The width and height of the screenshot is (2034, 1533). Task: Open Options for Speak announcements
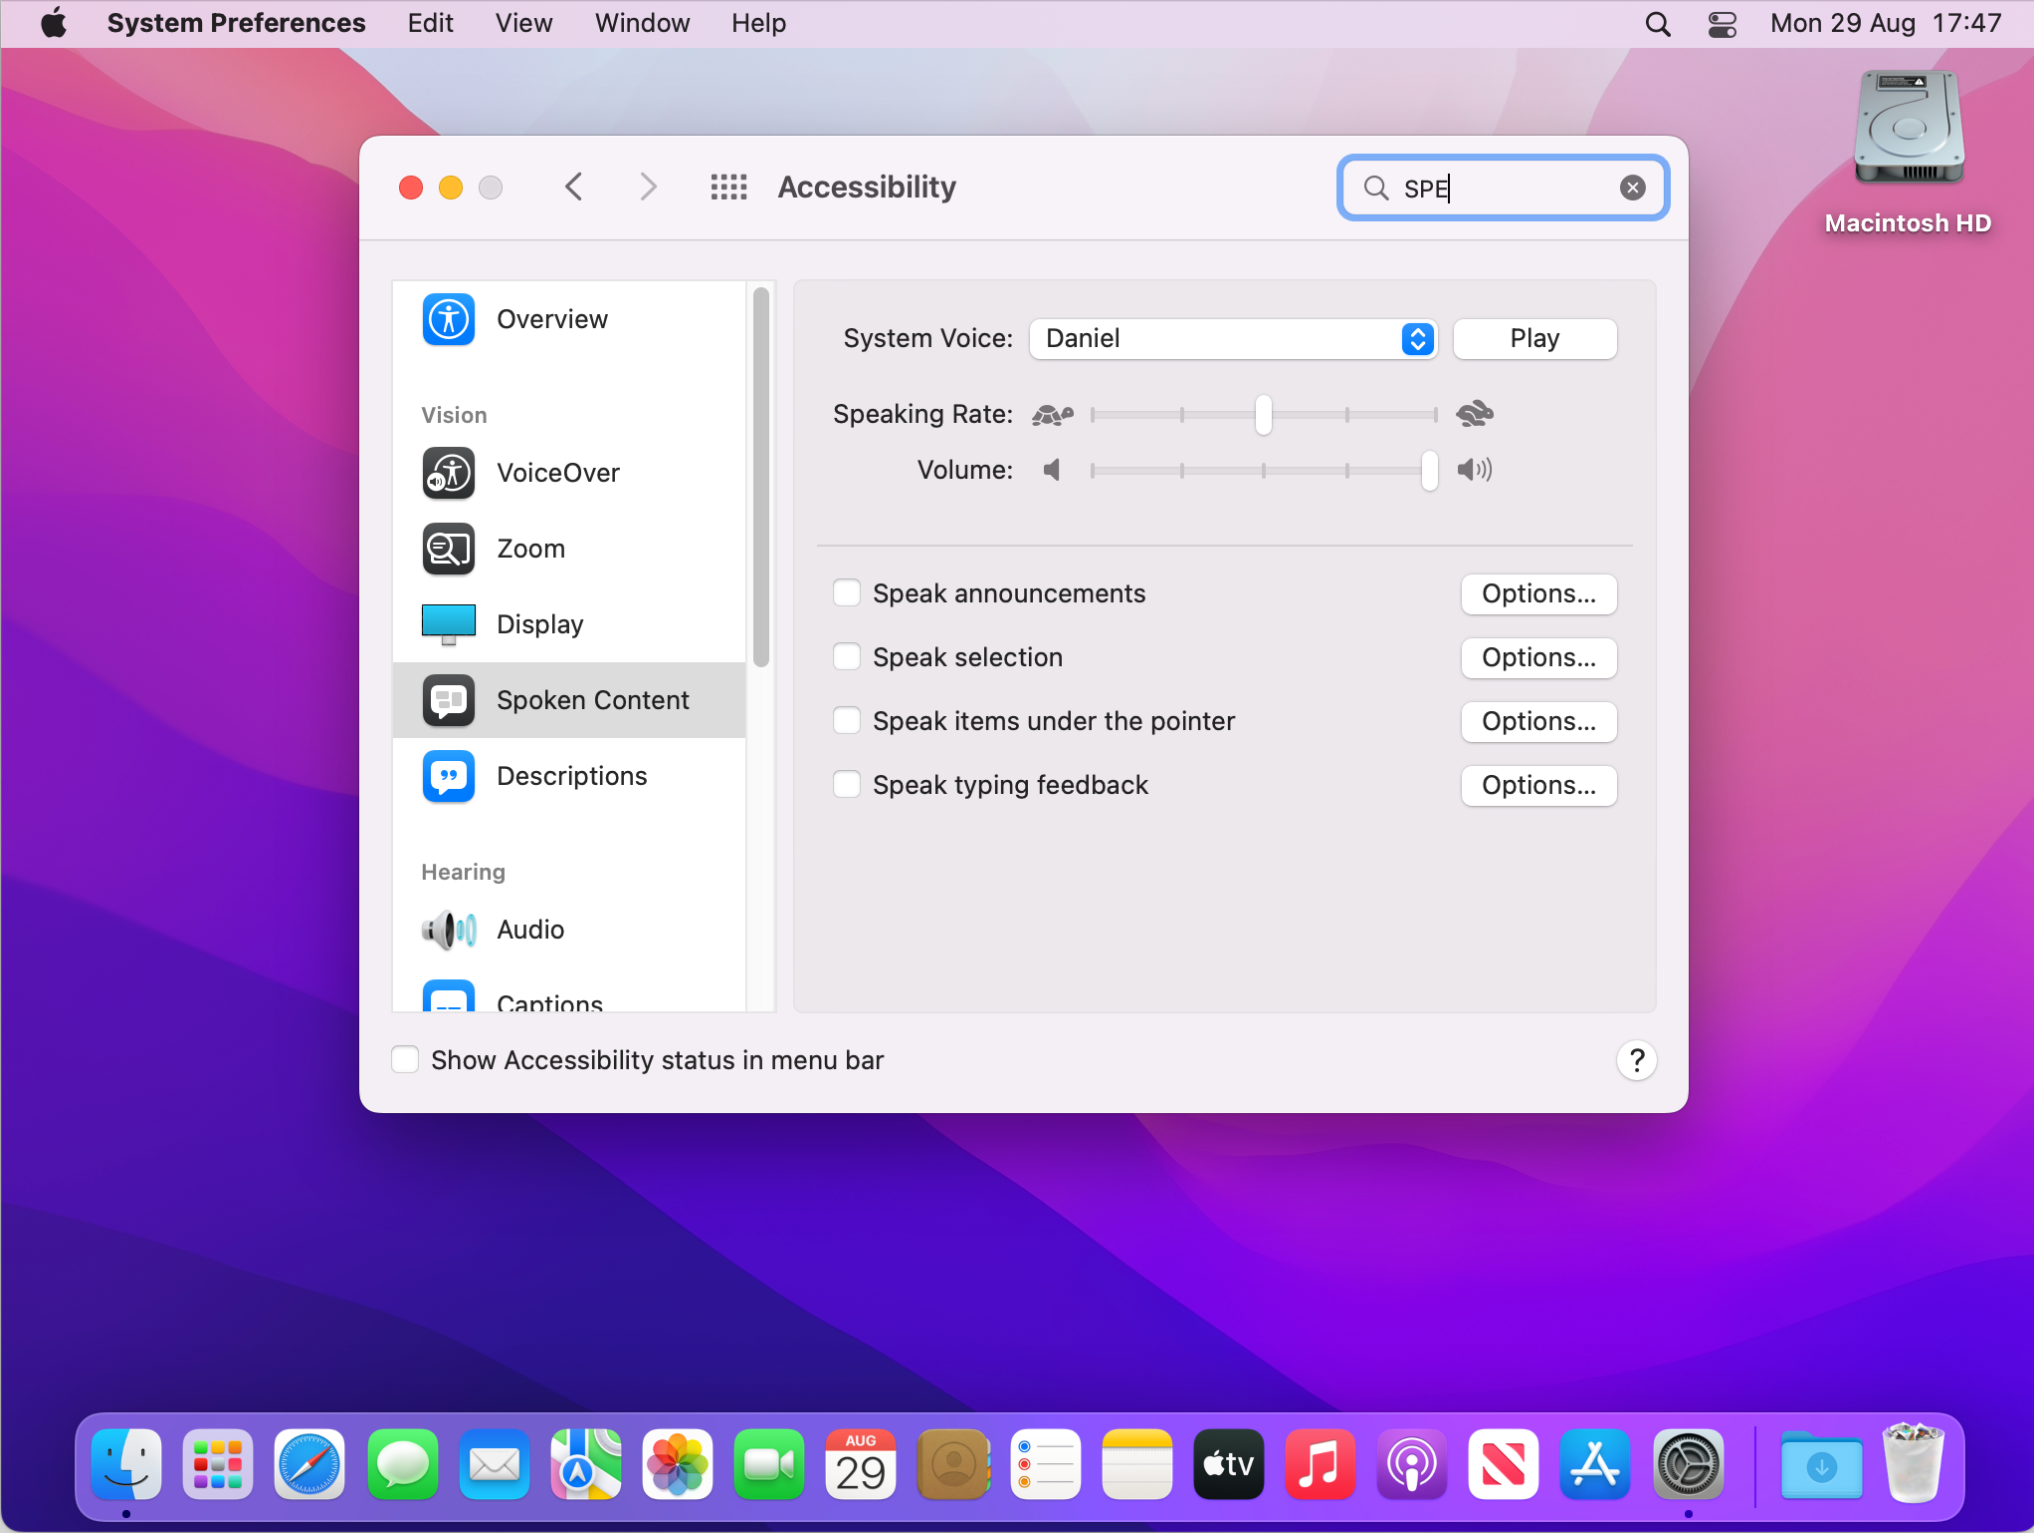pos(1538,594)
